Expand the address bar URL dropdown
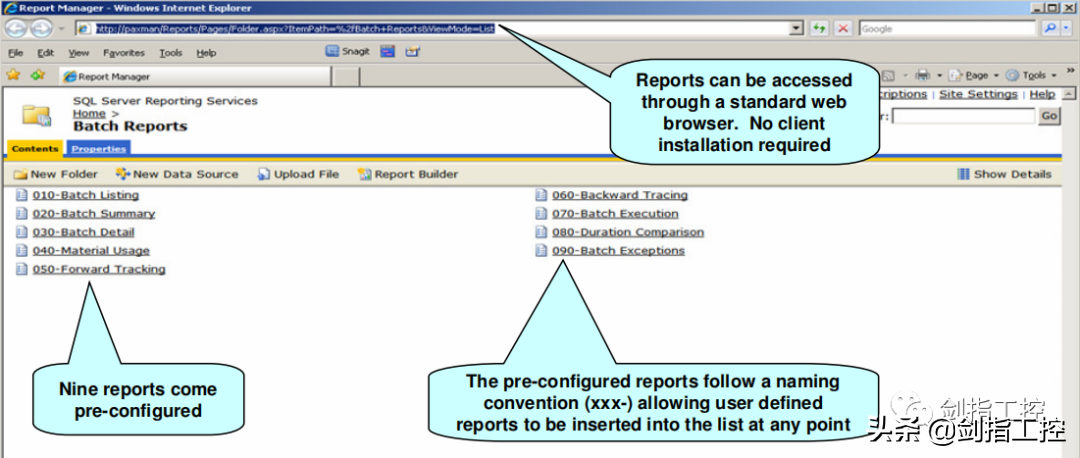 pyautogui.click(x=796, y=29)
